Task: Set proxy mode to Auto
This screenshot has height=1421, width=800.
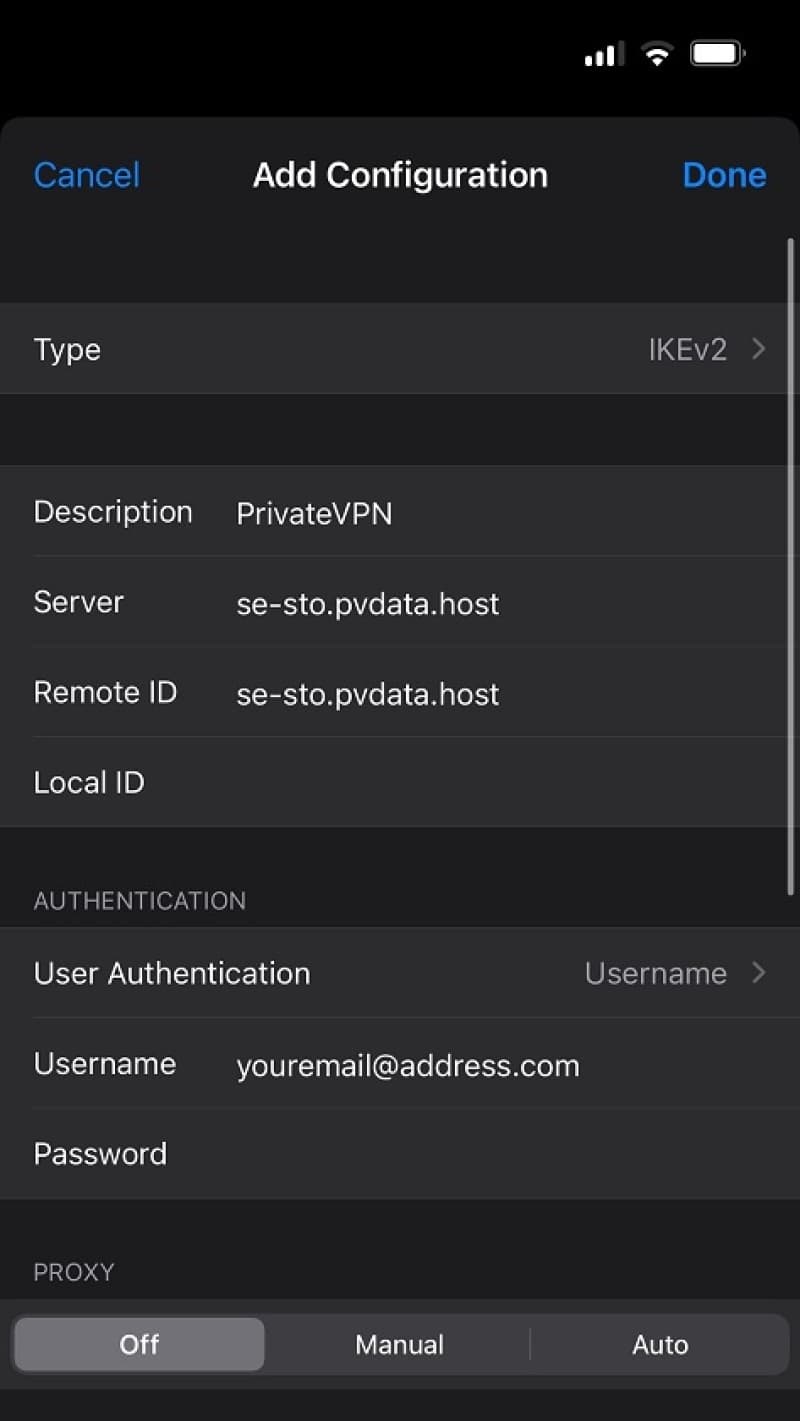Action: (x=660, y=1344)
